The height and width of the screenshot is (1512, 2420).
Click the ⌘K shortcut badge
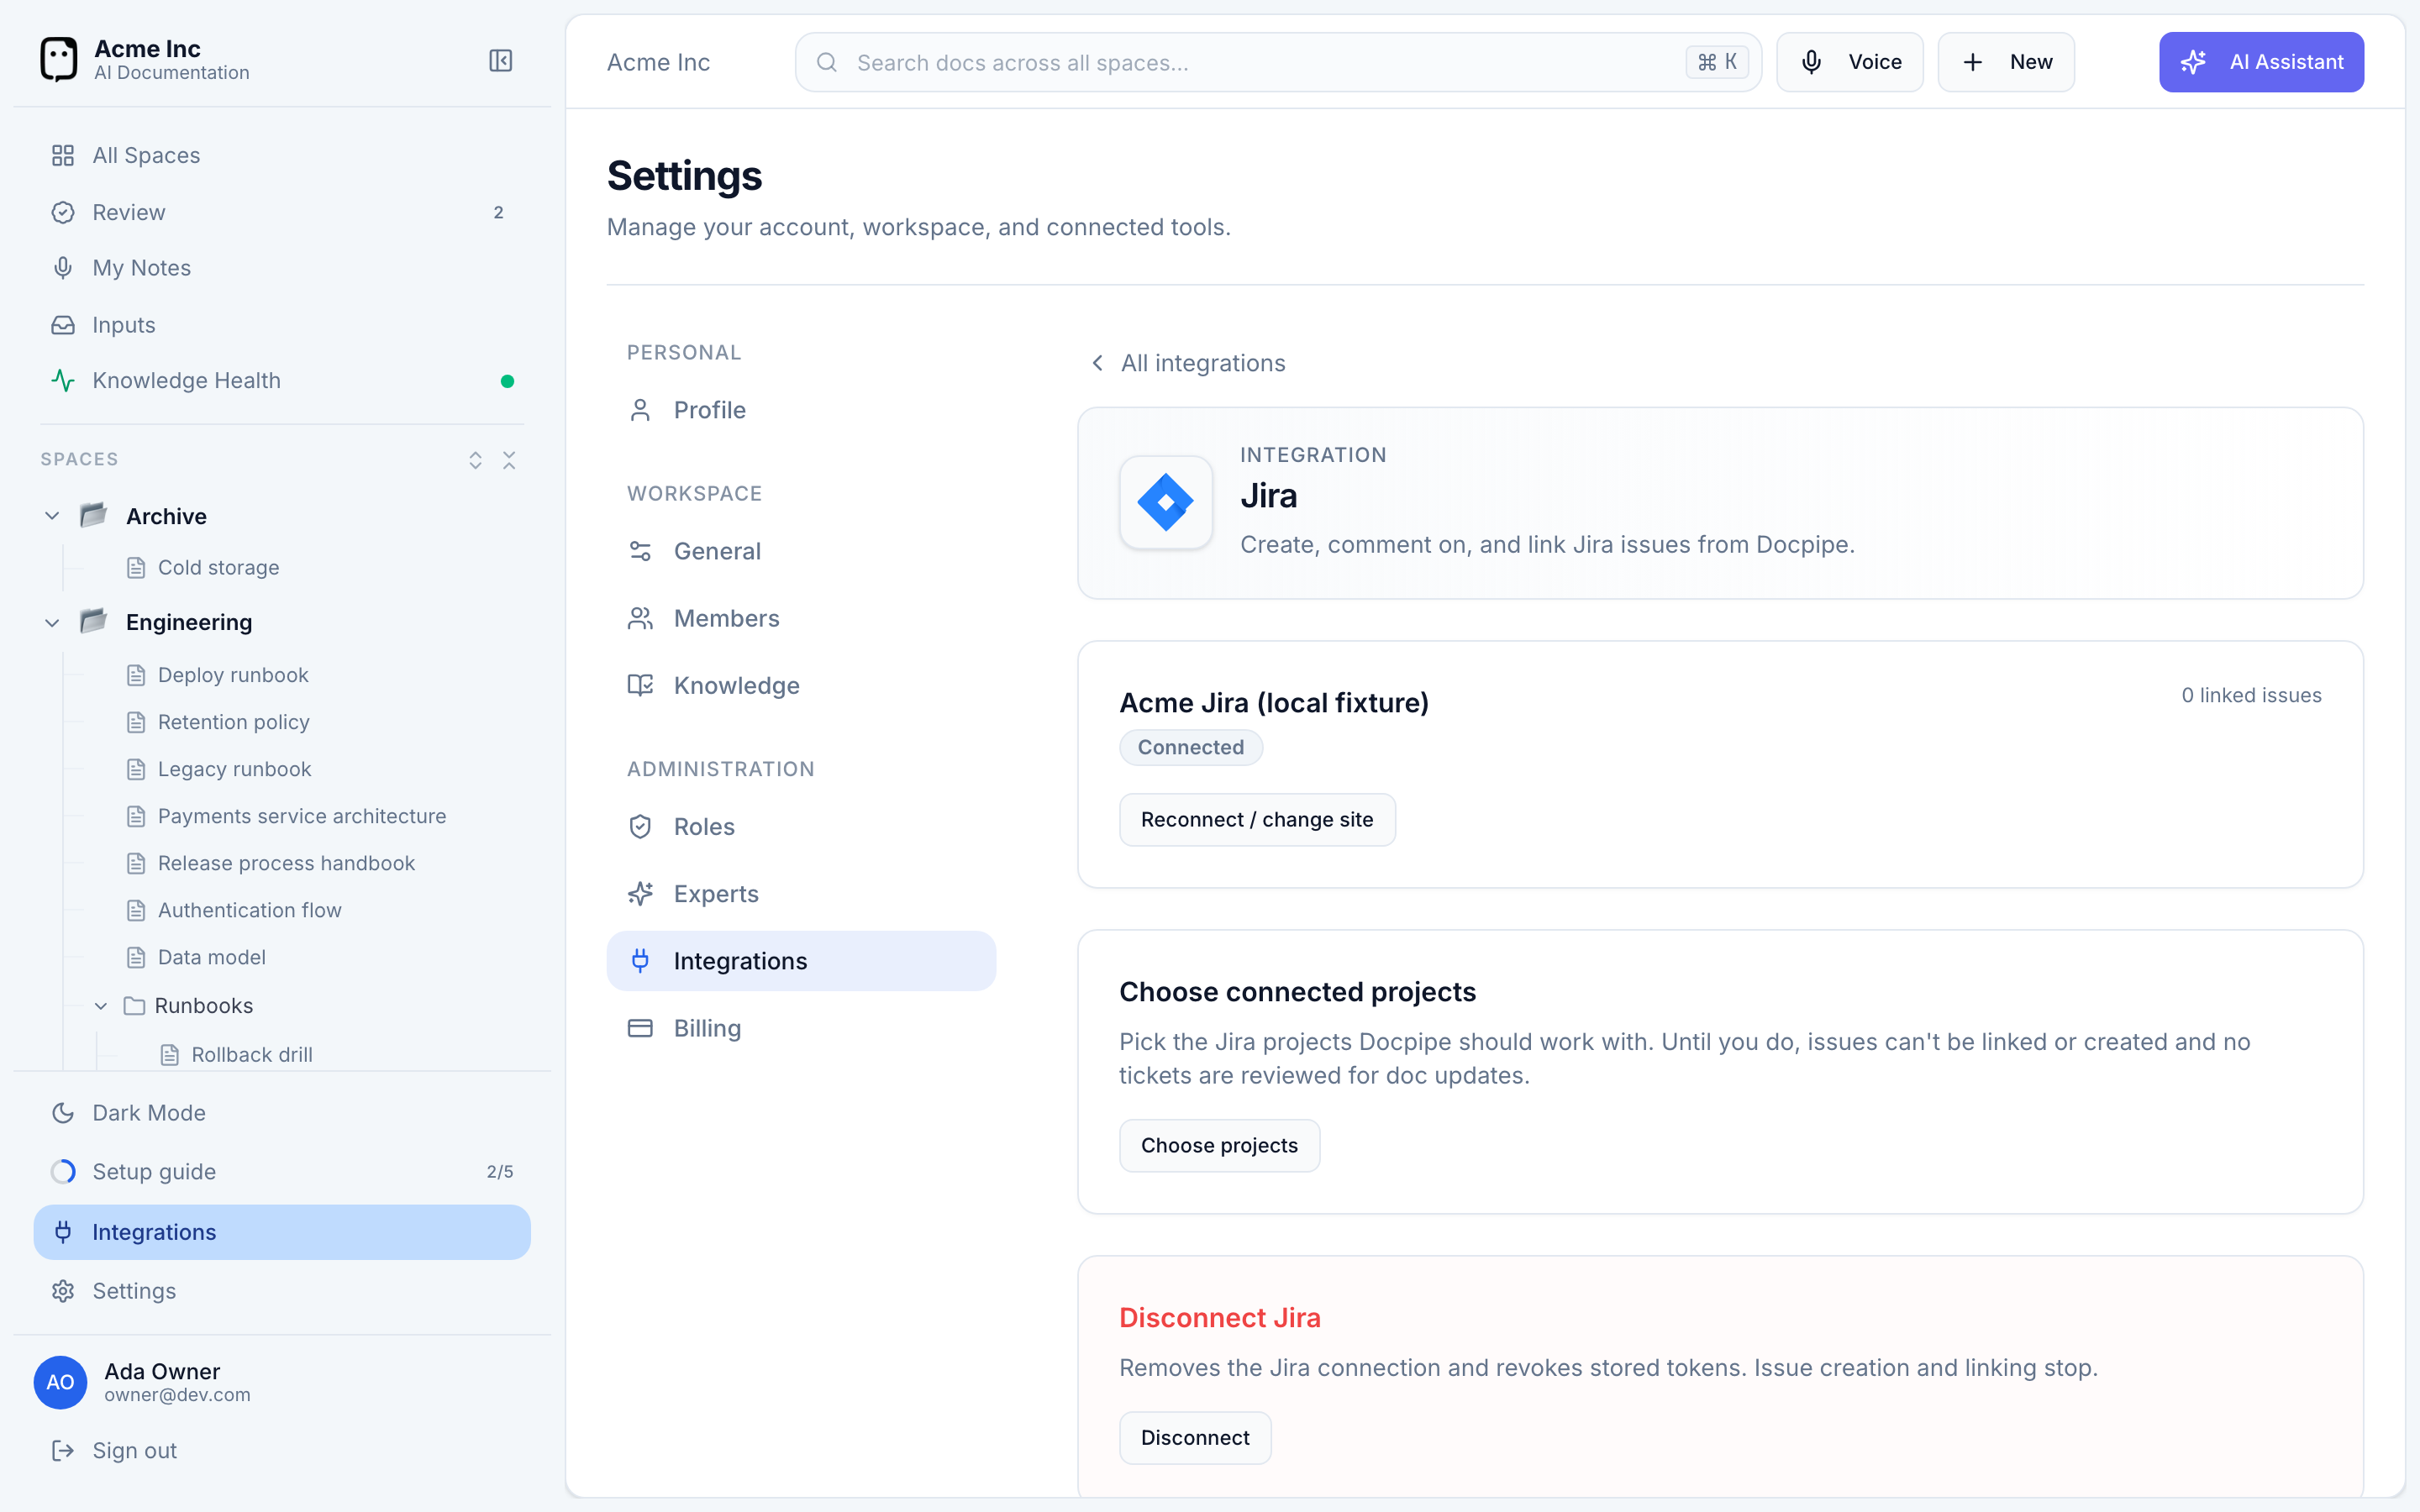click(1717, 62)
